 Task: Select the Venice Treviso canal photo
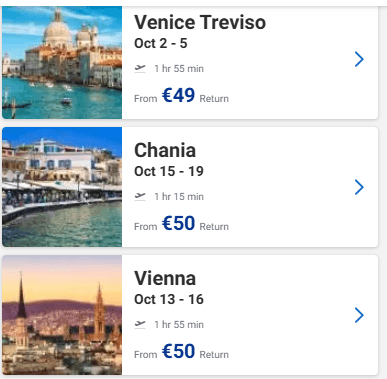(62, 62)
